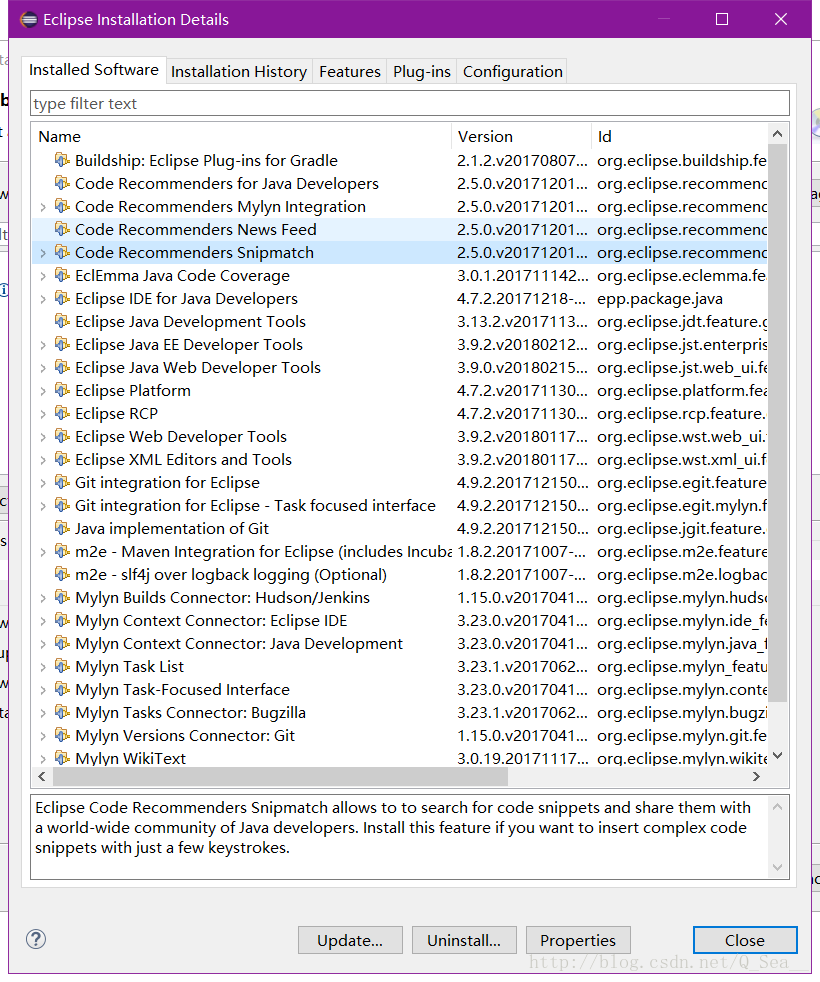Image resolution: width=820 pixels, height=982 pixels.
Task: Select the epp.package.java id cell
Action: pyautogui.click(x=660, y=299)
